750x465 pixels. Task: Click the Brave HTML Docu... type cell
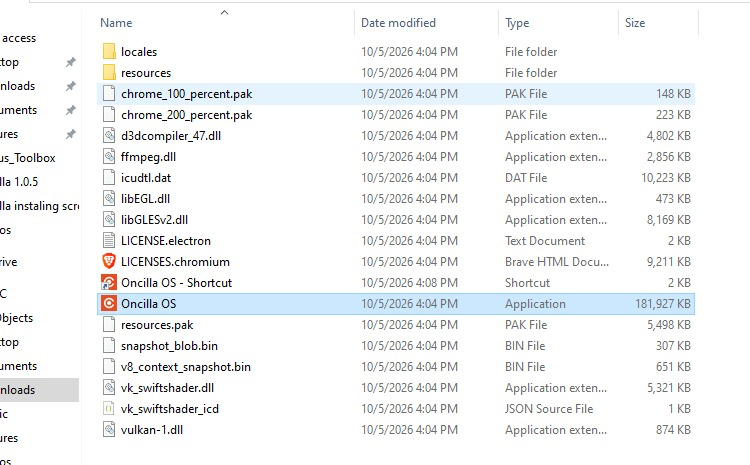[x=557, y=262]
